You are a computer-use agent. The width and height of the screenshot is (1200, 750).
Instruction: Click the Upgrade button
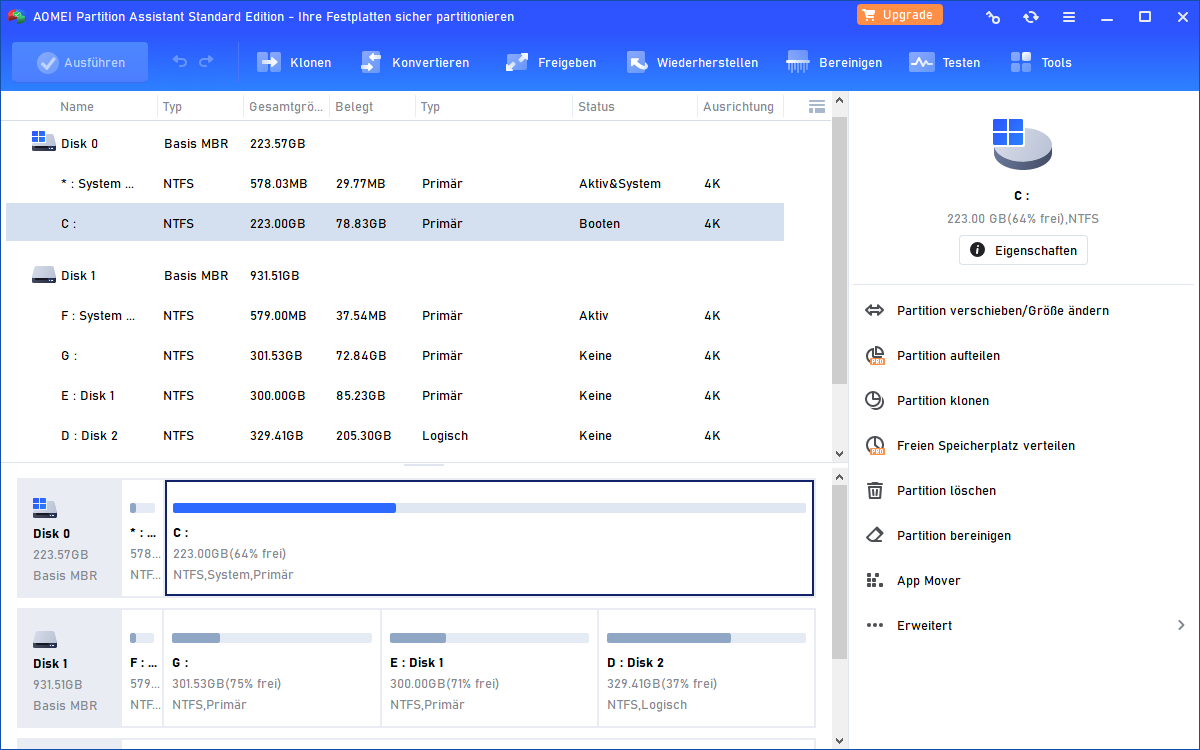[899, 15]
